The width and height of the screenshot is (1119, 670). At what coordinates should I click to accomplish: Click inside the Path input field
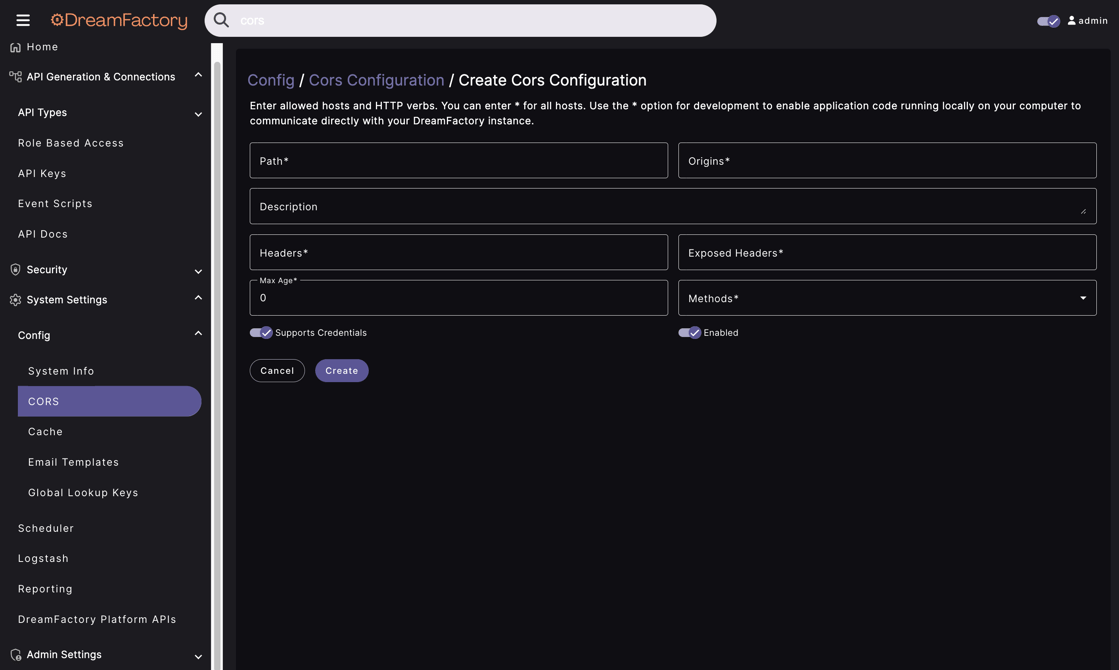[x=459, y=160]
